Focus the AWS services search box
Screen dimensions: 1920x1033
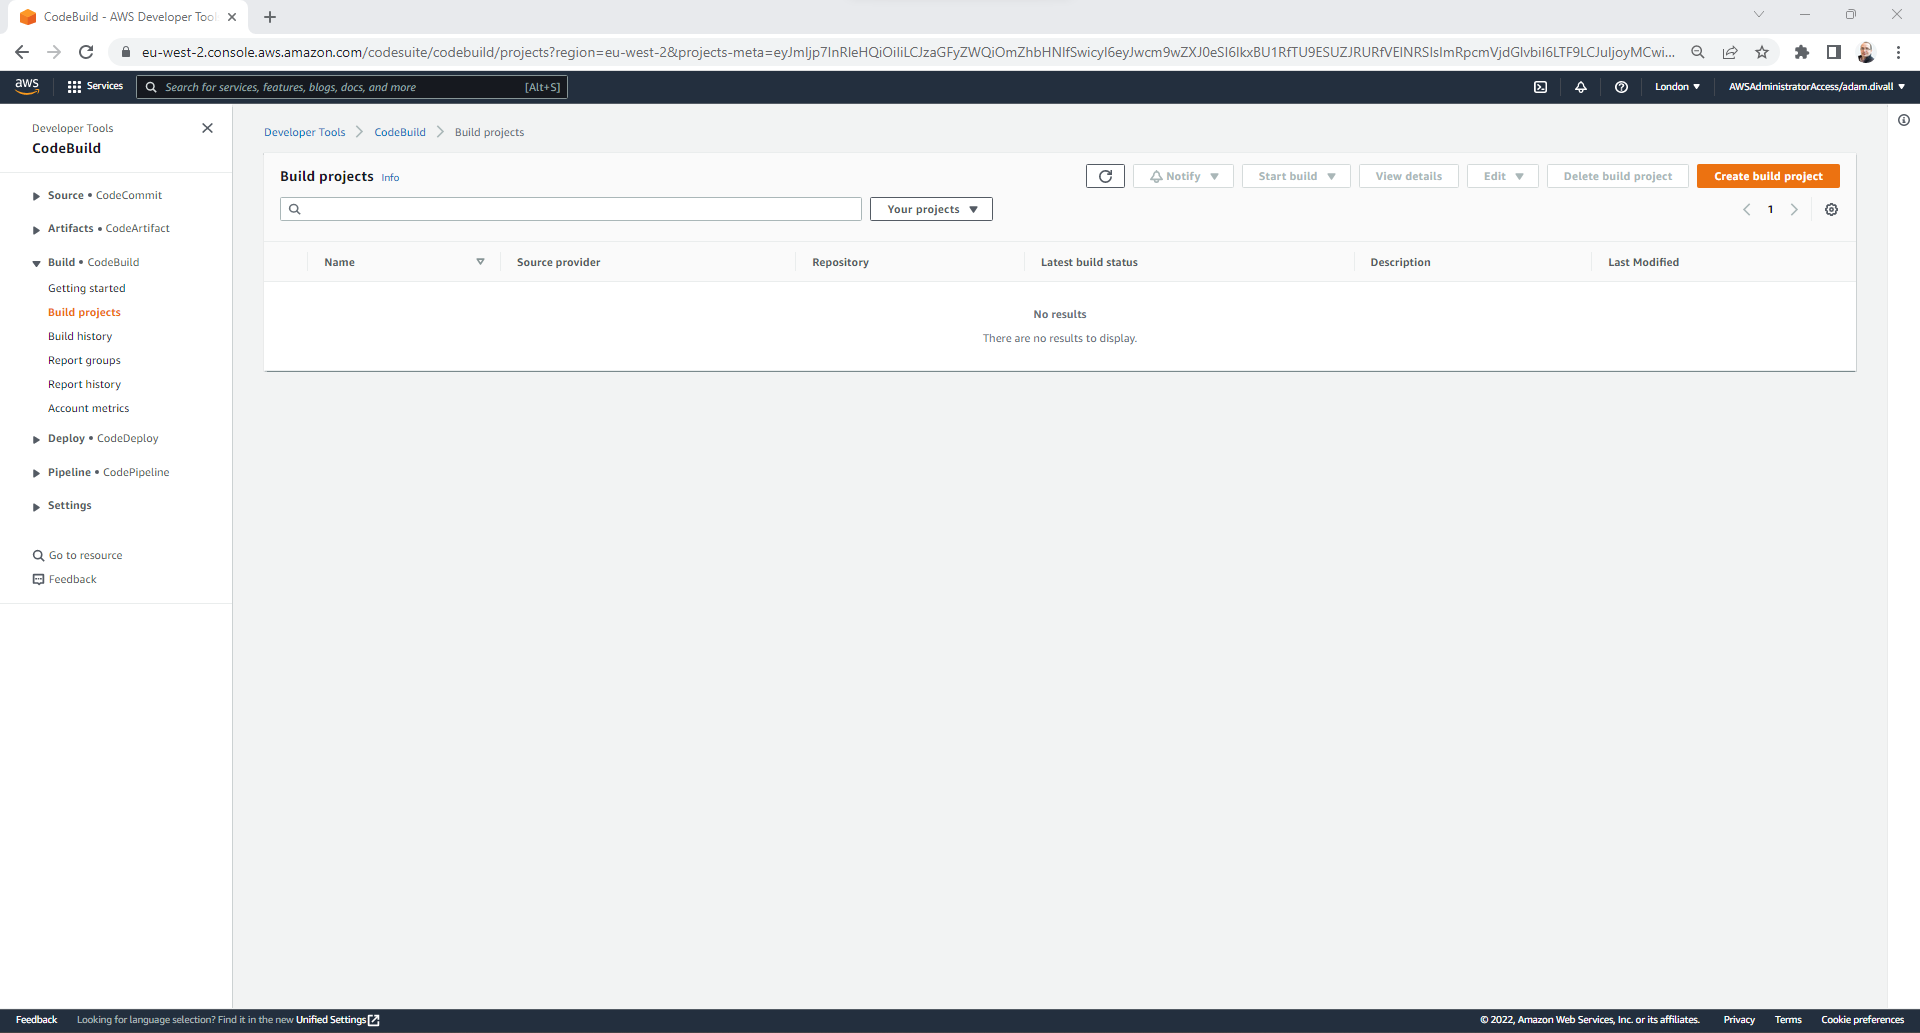[x=352, y=87]
